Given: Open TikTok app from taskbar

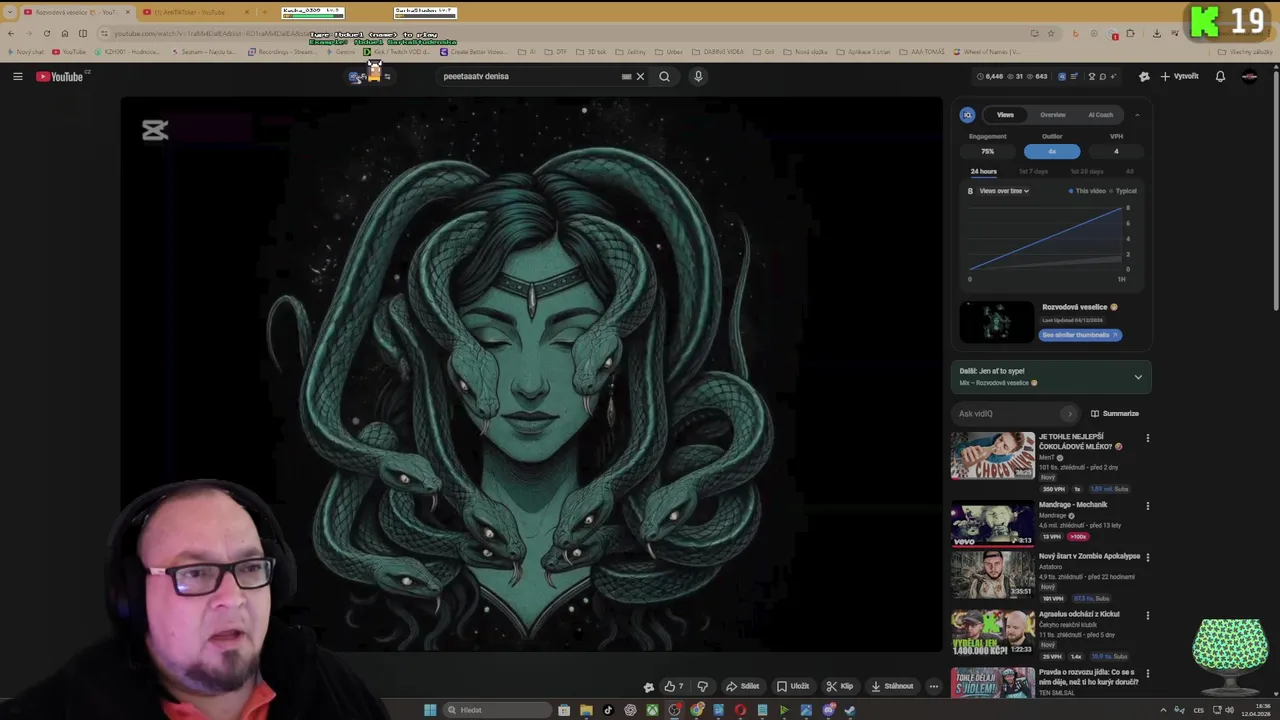Looking at the screenshot, I should pyautogui.click(x=608, y=710).
